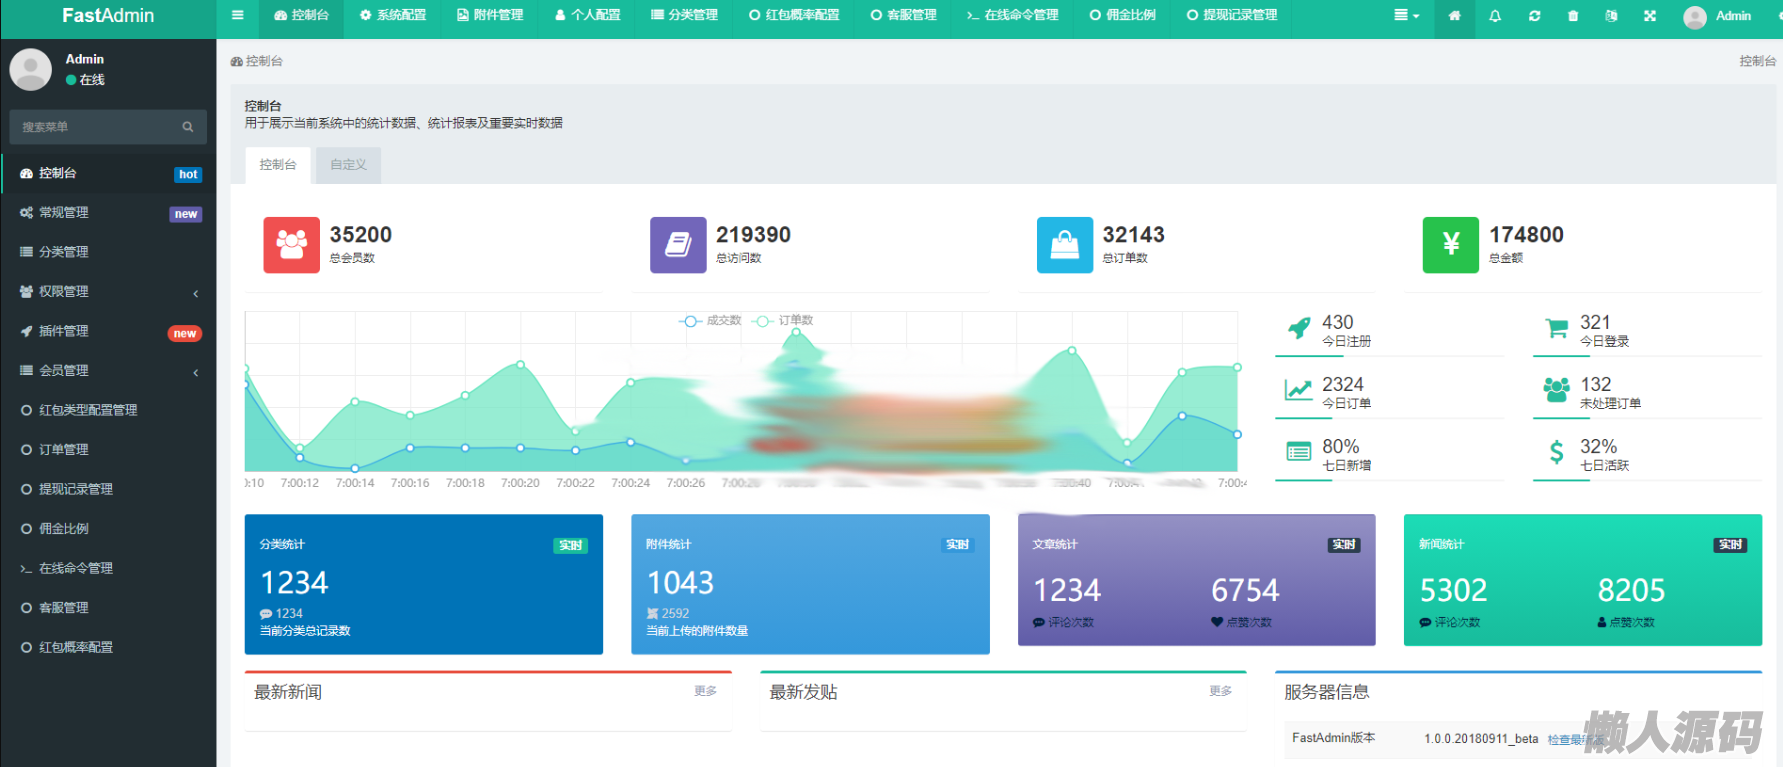1783x767 pixels.
Task: Open the language translation icon
Action: coord(1611,16)
